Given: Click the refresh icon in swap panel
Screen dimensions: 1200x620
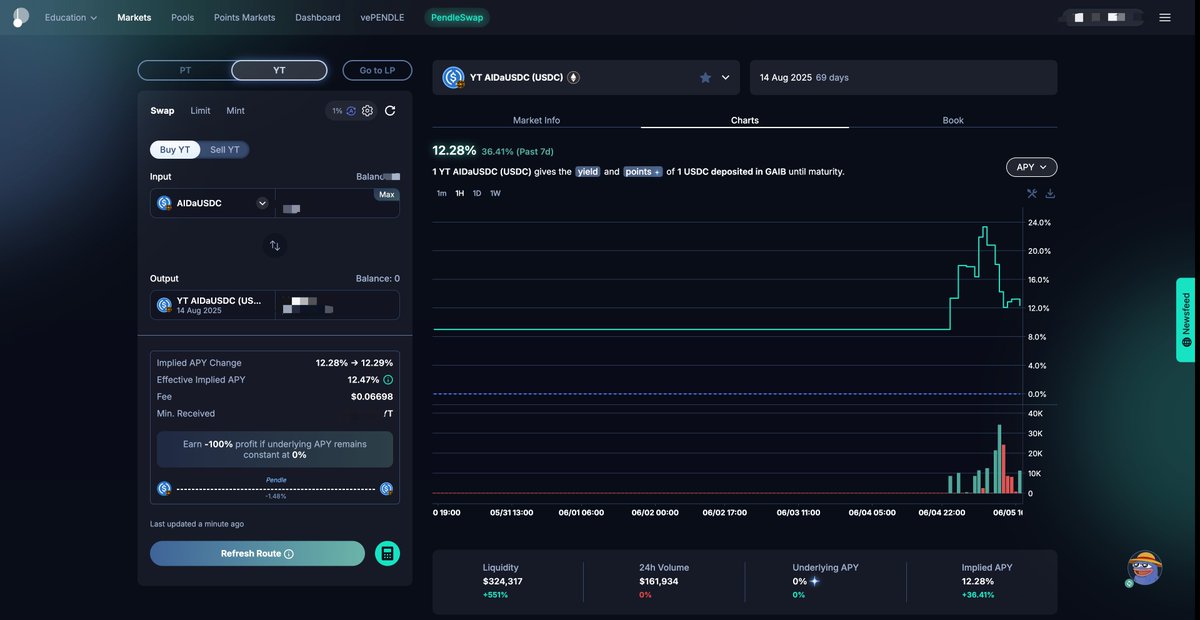Looking at the screenshot, I should coord(390,111).
